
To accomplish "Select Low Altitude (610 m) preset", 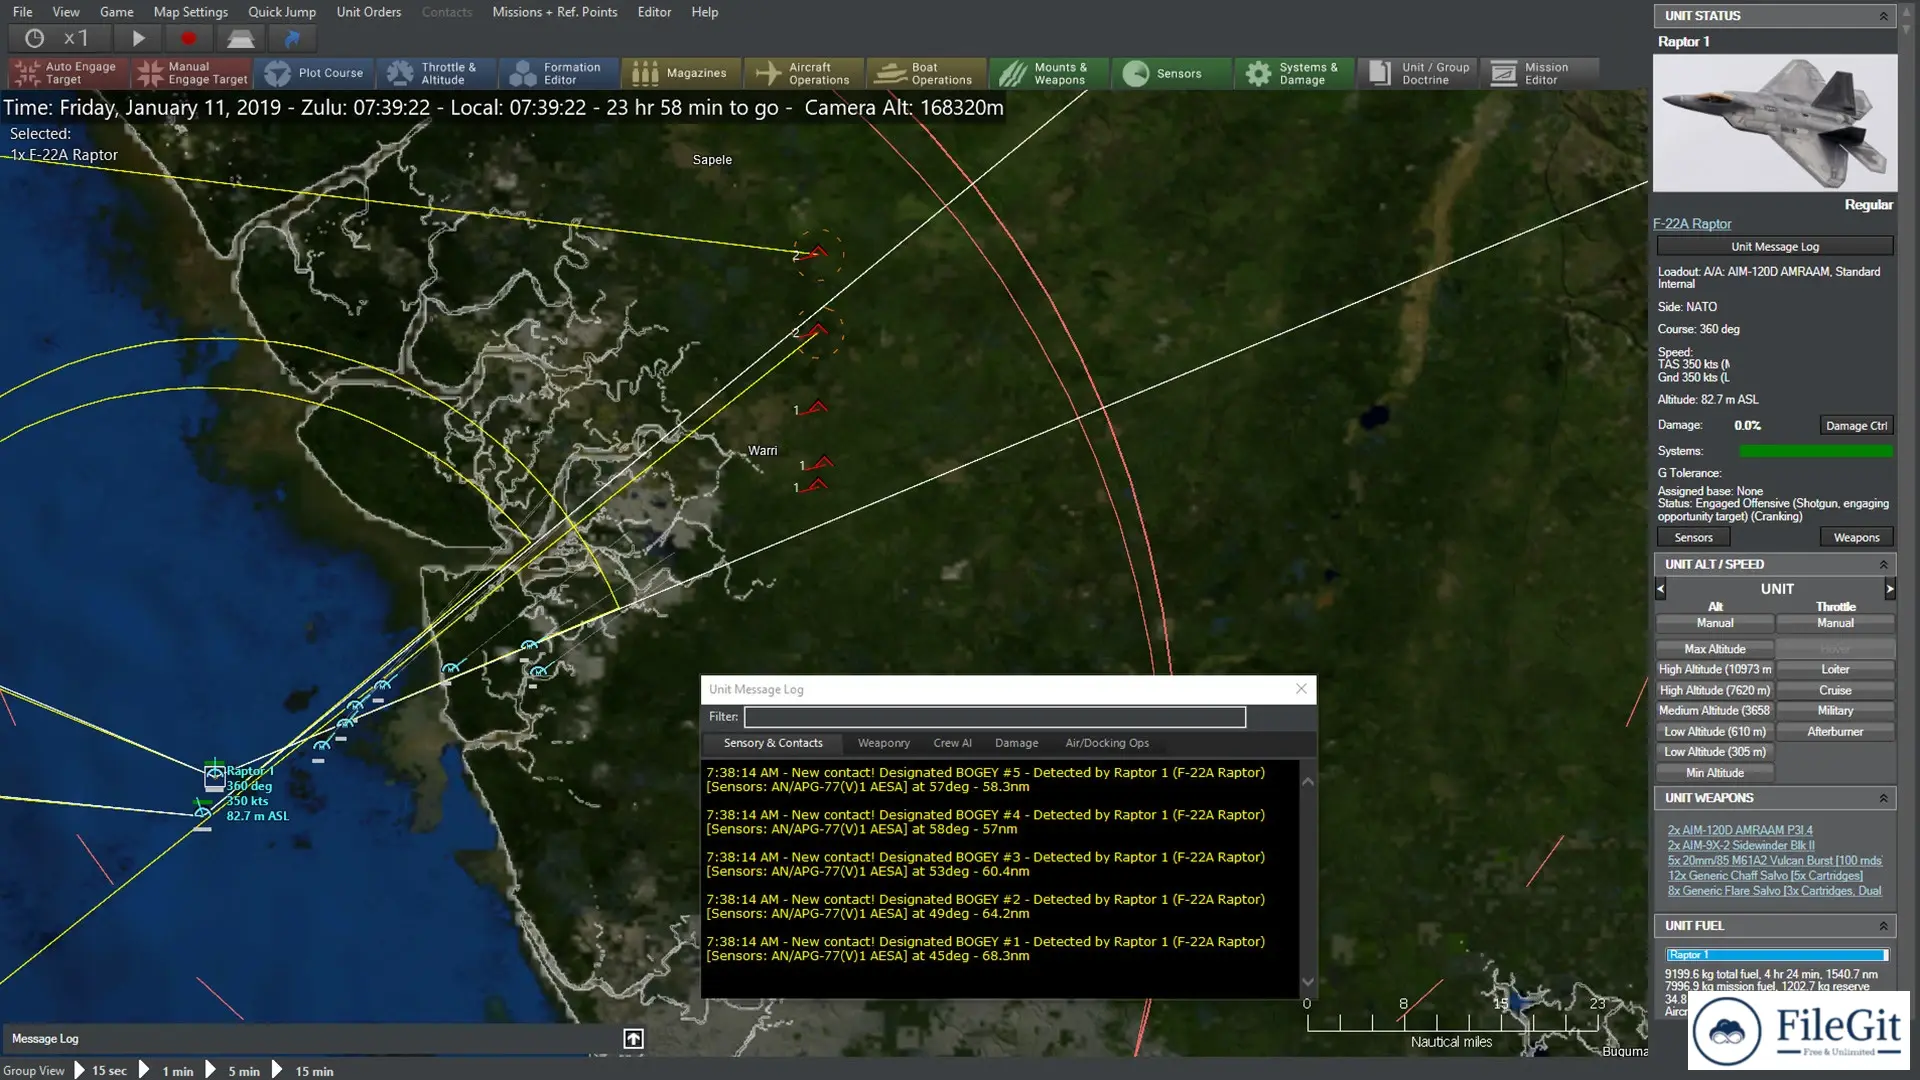I will click(x=1715, y=732).
